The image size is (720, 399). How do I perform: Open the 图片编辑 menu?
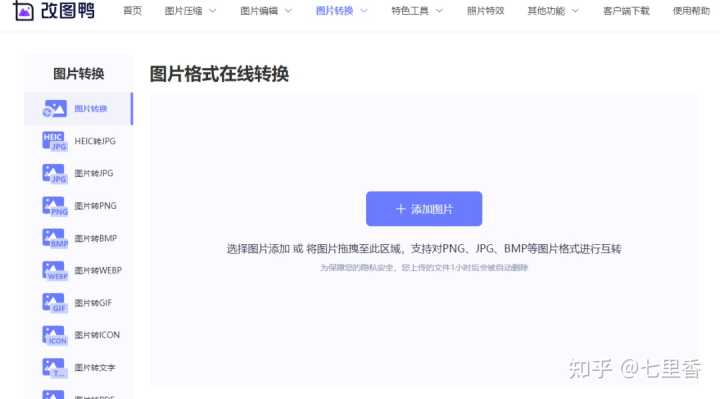point(259,11)
